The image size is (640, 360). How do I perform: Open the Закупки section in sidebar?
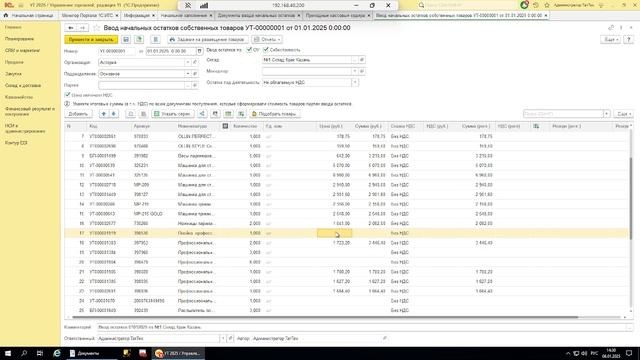click(13, 74)
